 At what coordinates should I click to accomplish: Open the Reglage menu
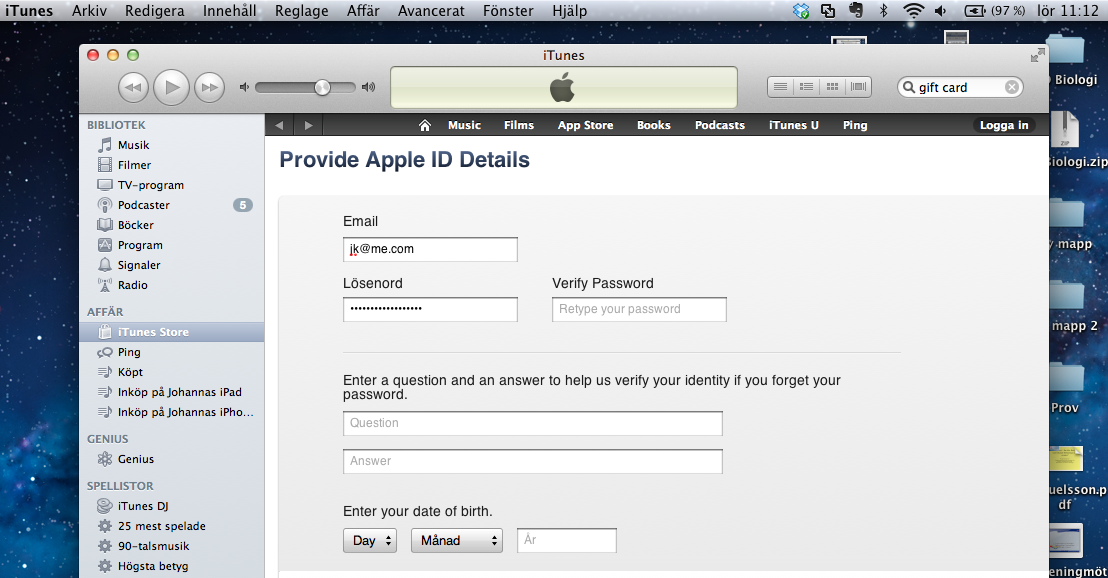302,11
